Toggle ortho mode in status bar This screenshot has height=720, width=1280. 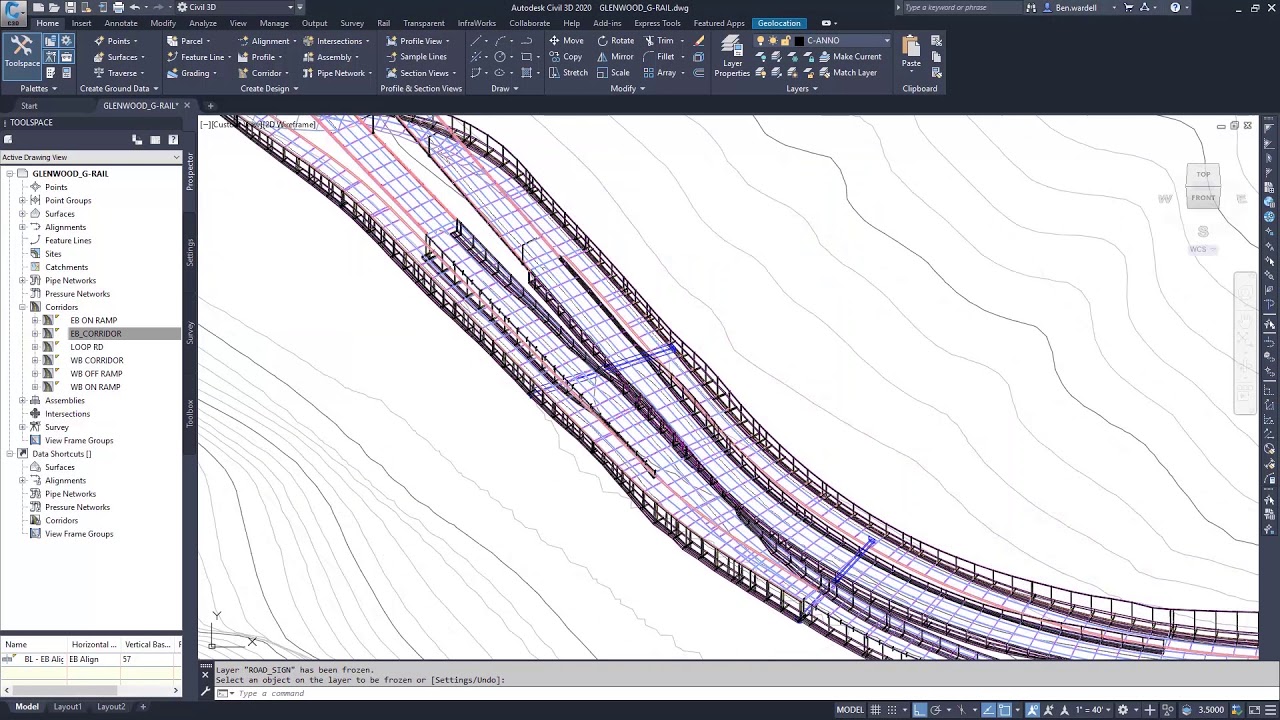pos(920,710)
